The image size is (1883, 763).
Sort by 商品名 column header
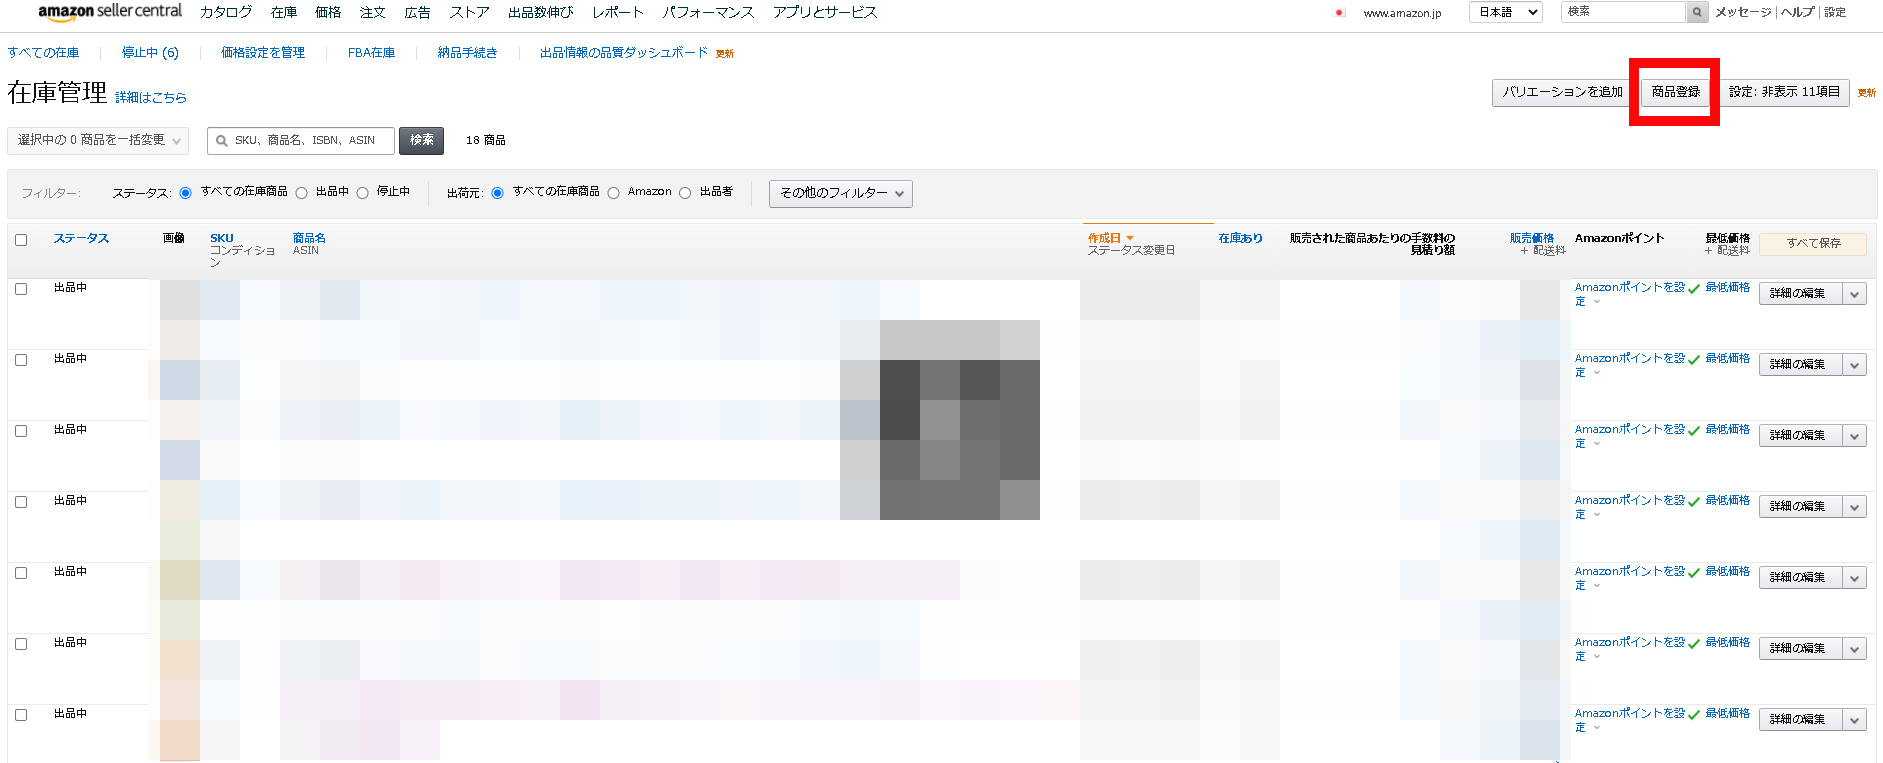pyautogui.click(x=309, y=238)
